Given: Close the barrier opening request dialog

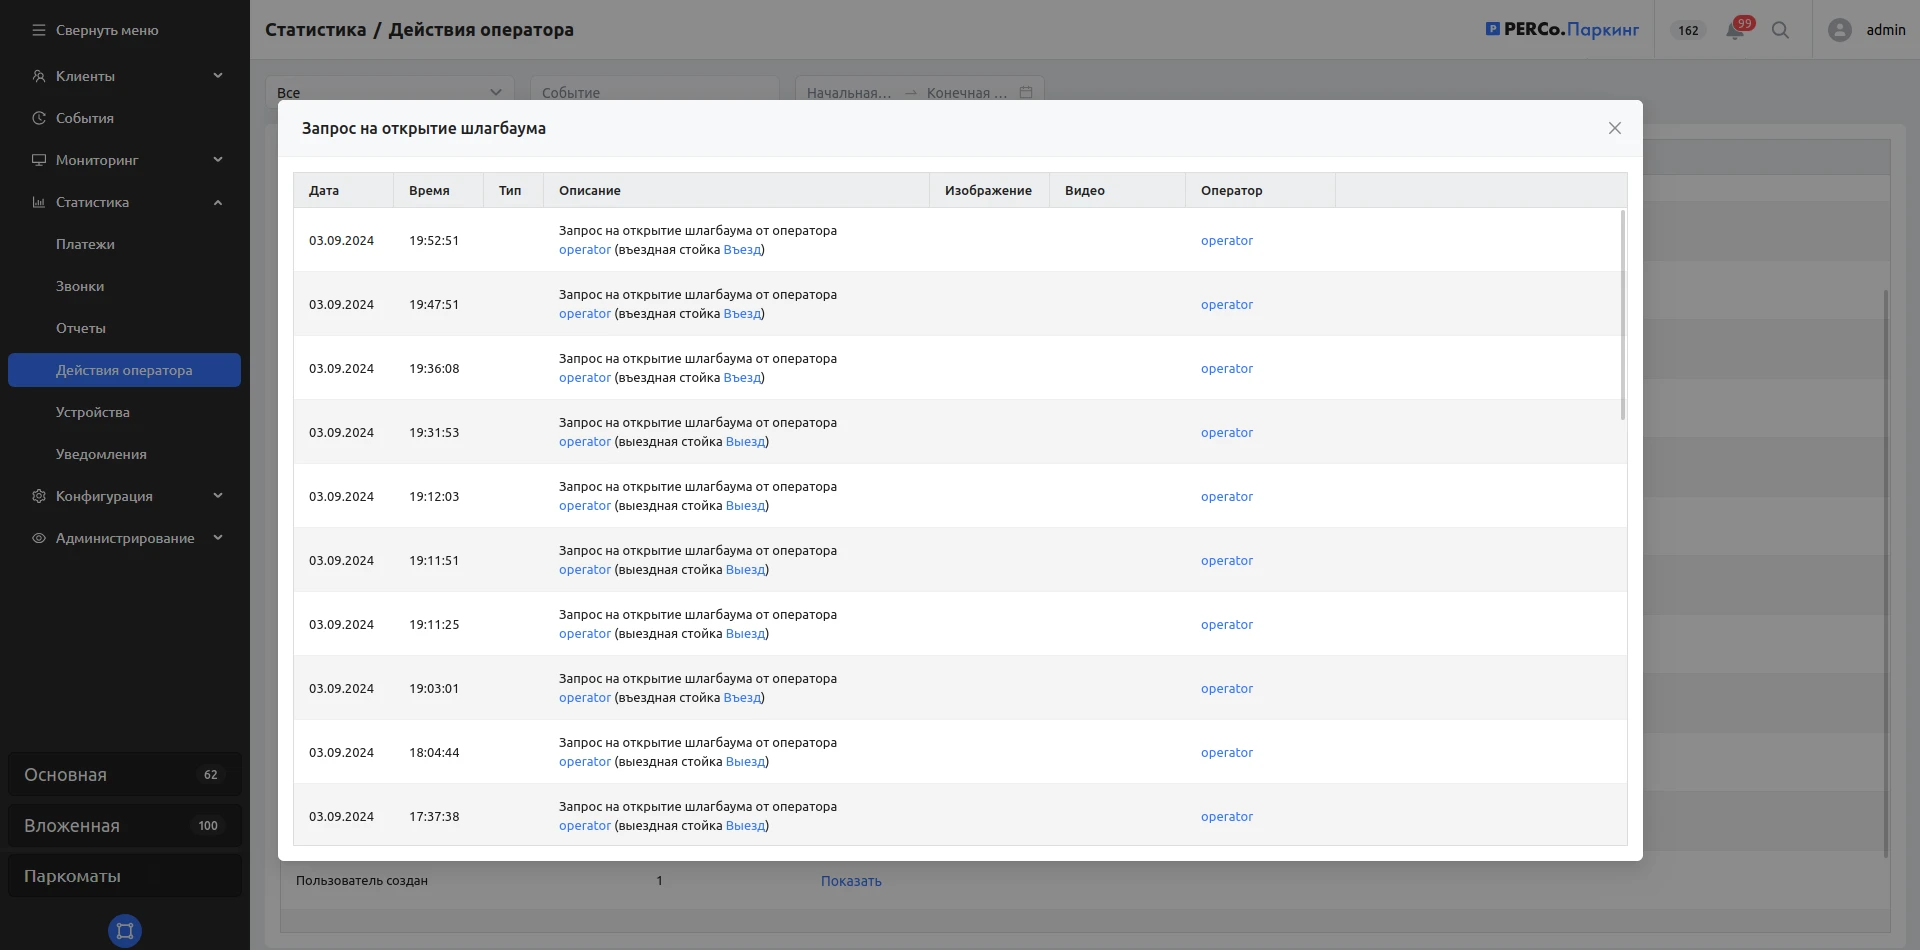Looking at the screenshot, I should click(x=1614, y=128).
